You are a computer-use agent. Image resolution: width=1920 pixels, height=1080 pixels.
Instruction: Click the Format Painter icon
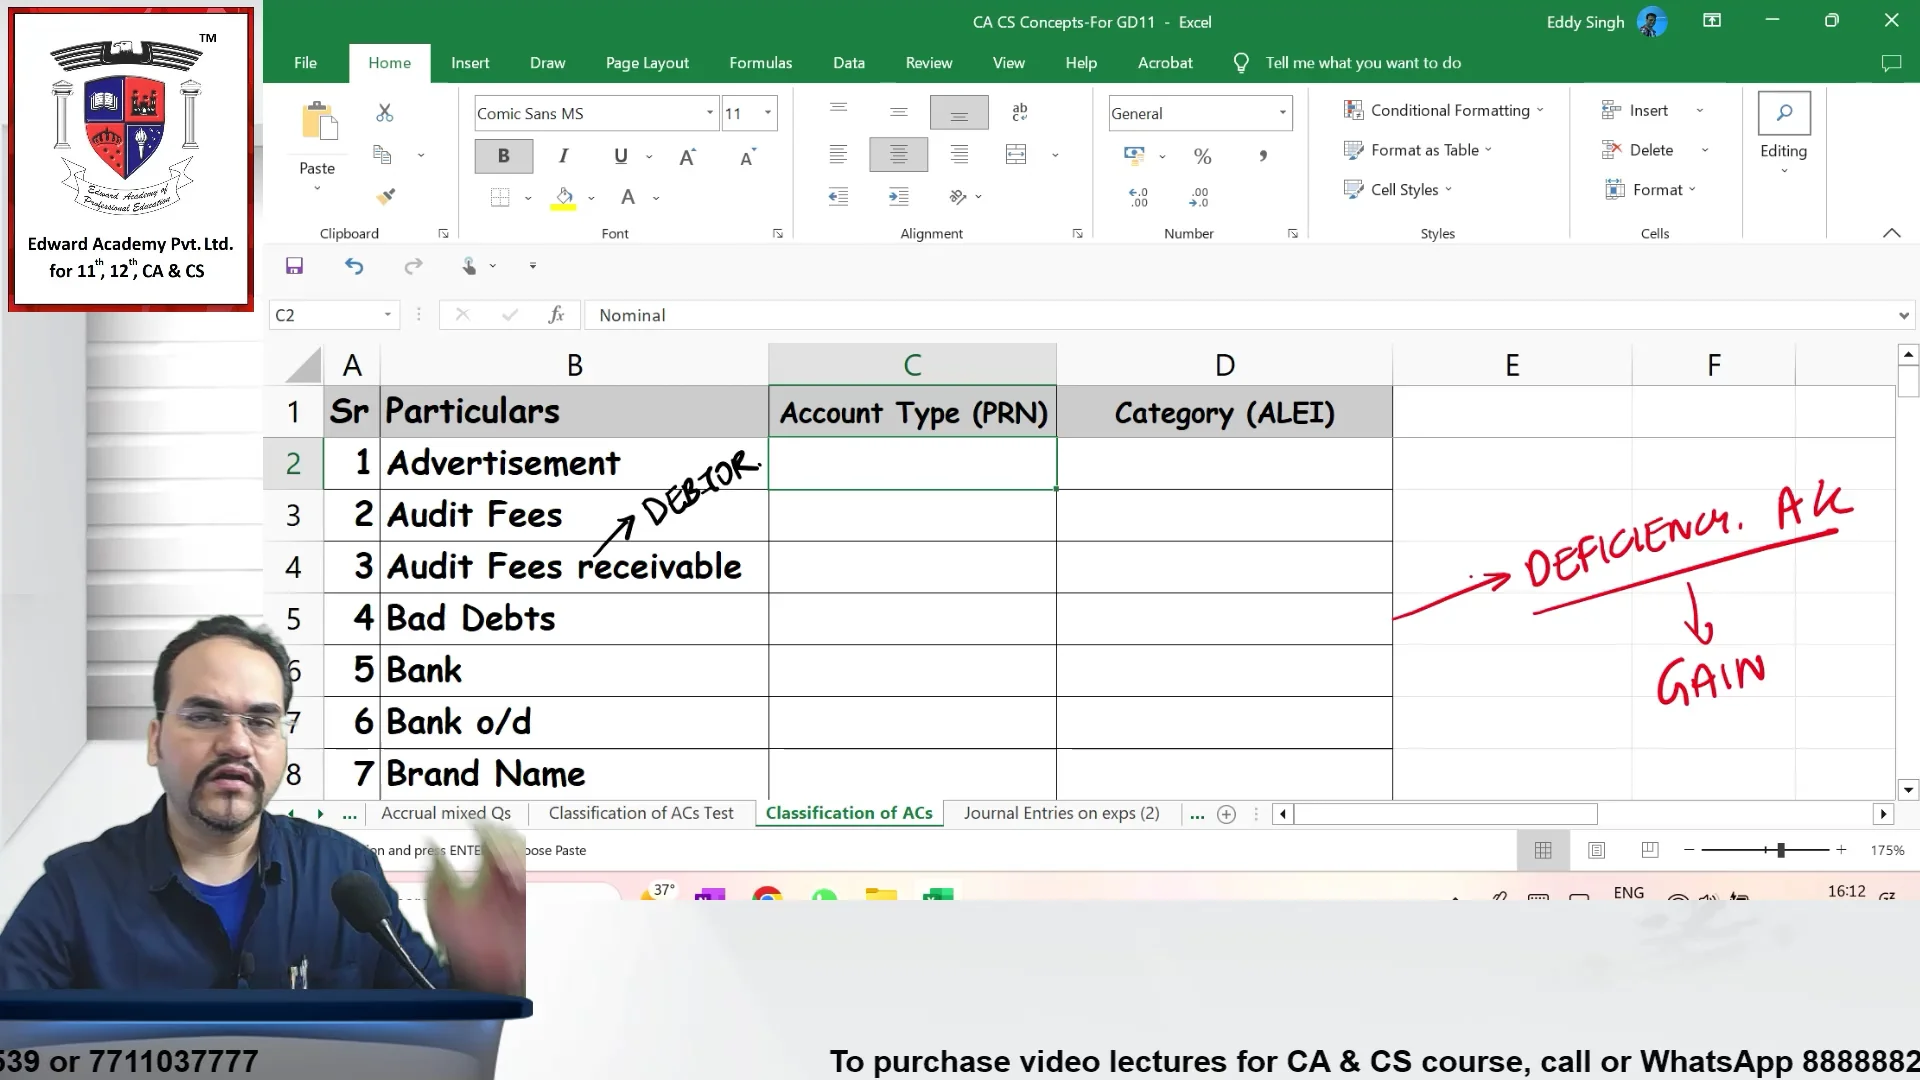[x=385, y=196]
